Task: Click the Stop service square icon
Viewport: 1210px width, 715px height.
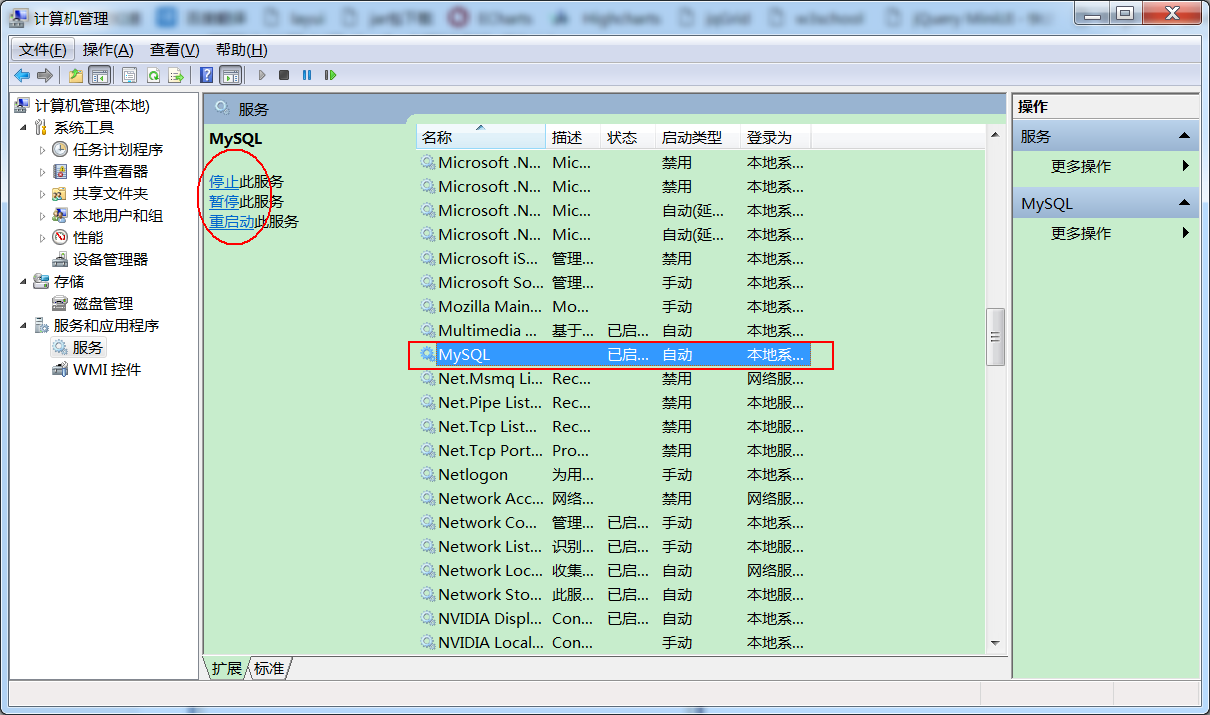Action: pyautogui.click(x=284, y=75)
